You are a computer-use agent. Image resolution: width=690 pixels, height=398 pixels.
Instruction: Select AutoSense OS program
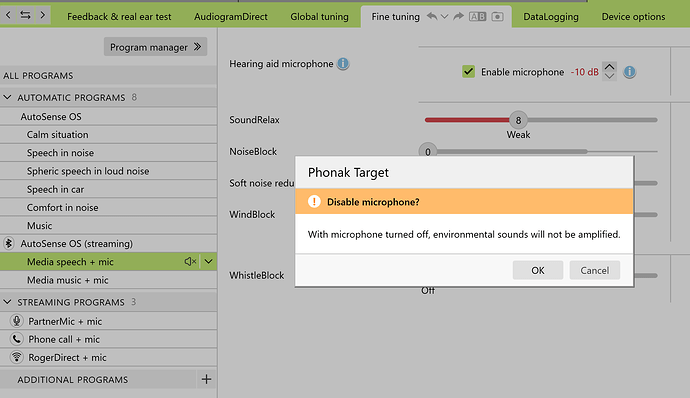[108, 117]
